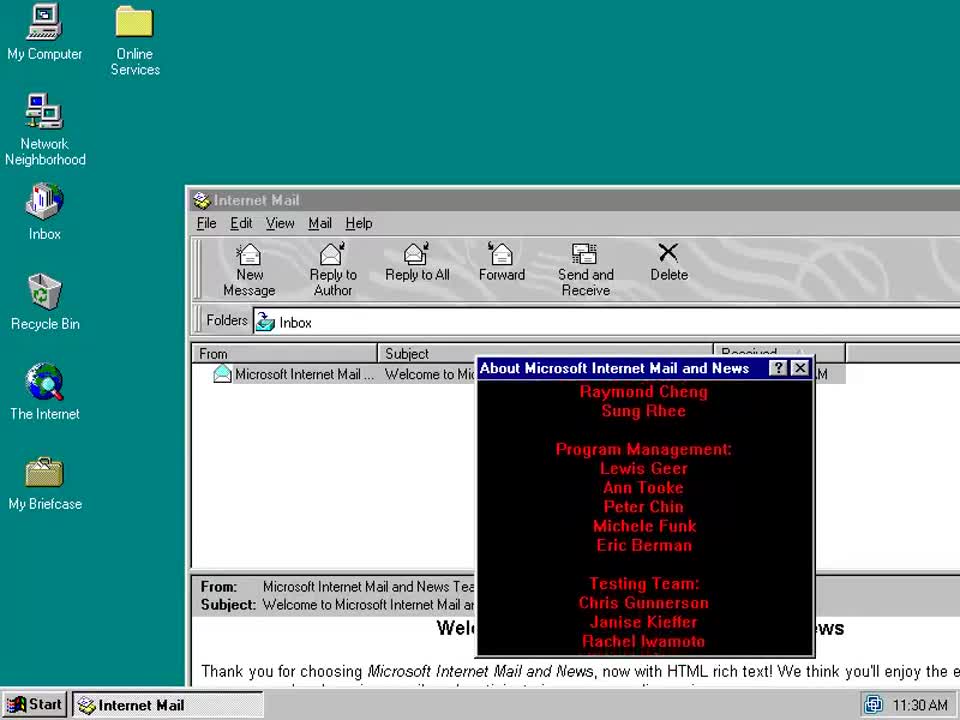Click the Inbox folder icon in the Folders bar
The width and height of the screenshot is (960, 720).
[265, 322]
